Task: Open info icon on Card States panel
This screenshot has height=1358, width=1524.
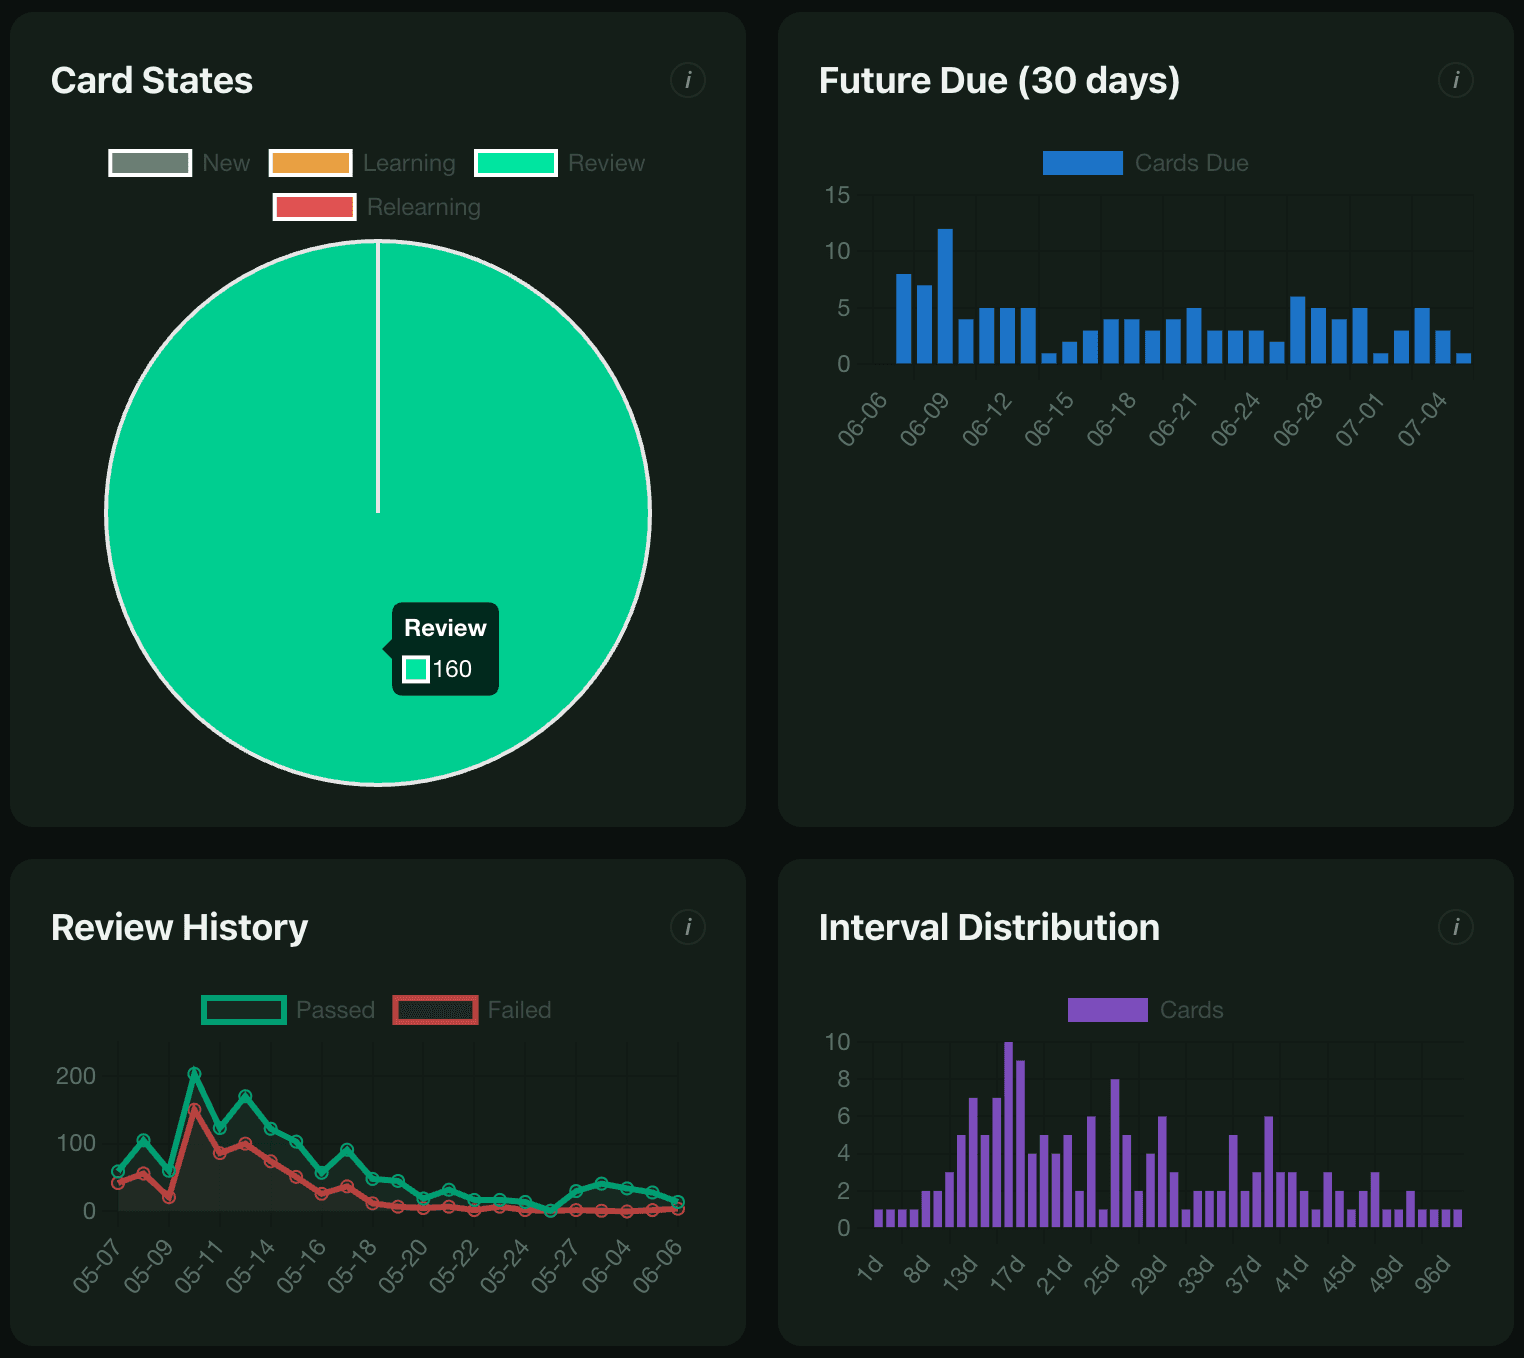Action: coord(688,80)
